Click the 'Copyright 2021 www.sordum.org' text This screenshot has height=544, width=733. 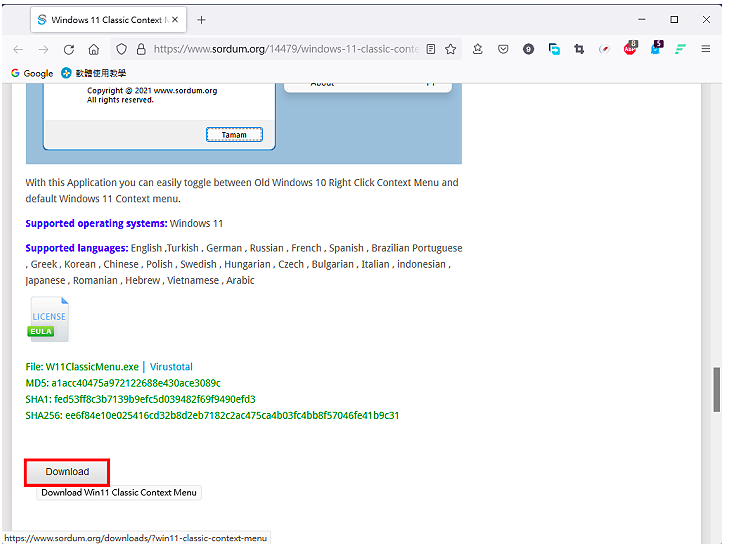point(152,91)
